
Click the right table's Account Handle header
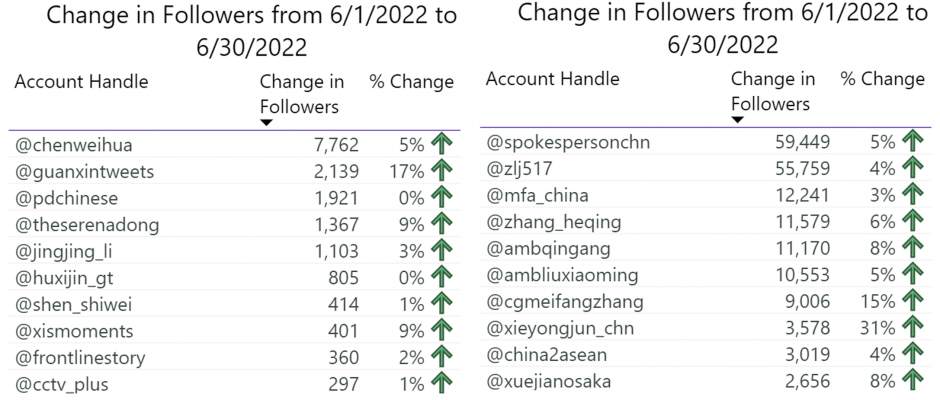(x=552, y=79)
